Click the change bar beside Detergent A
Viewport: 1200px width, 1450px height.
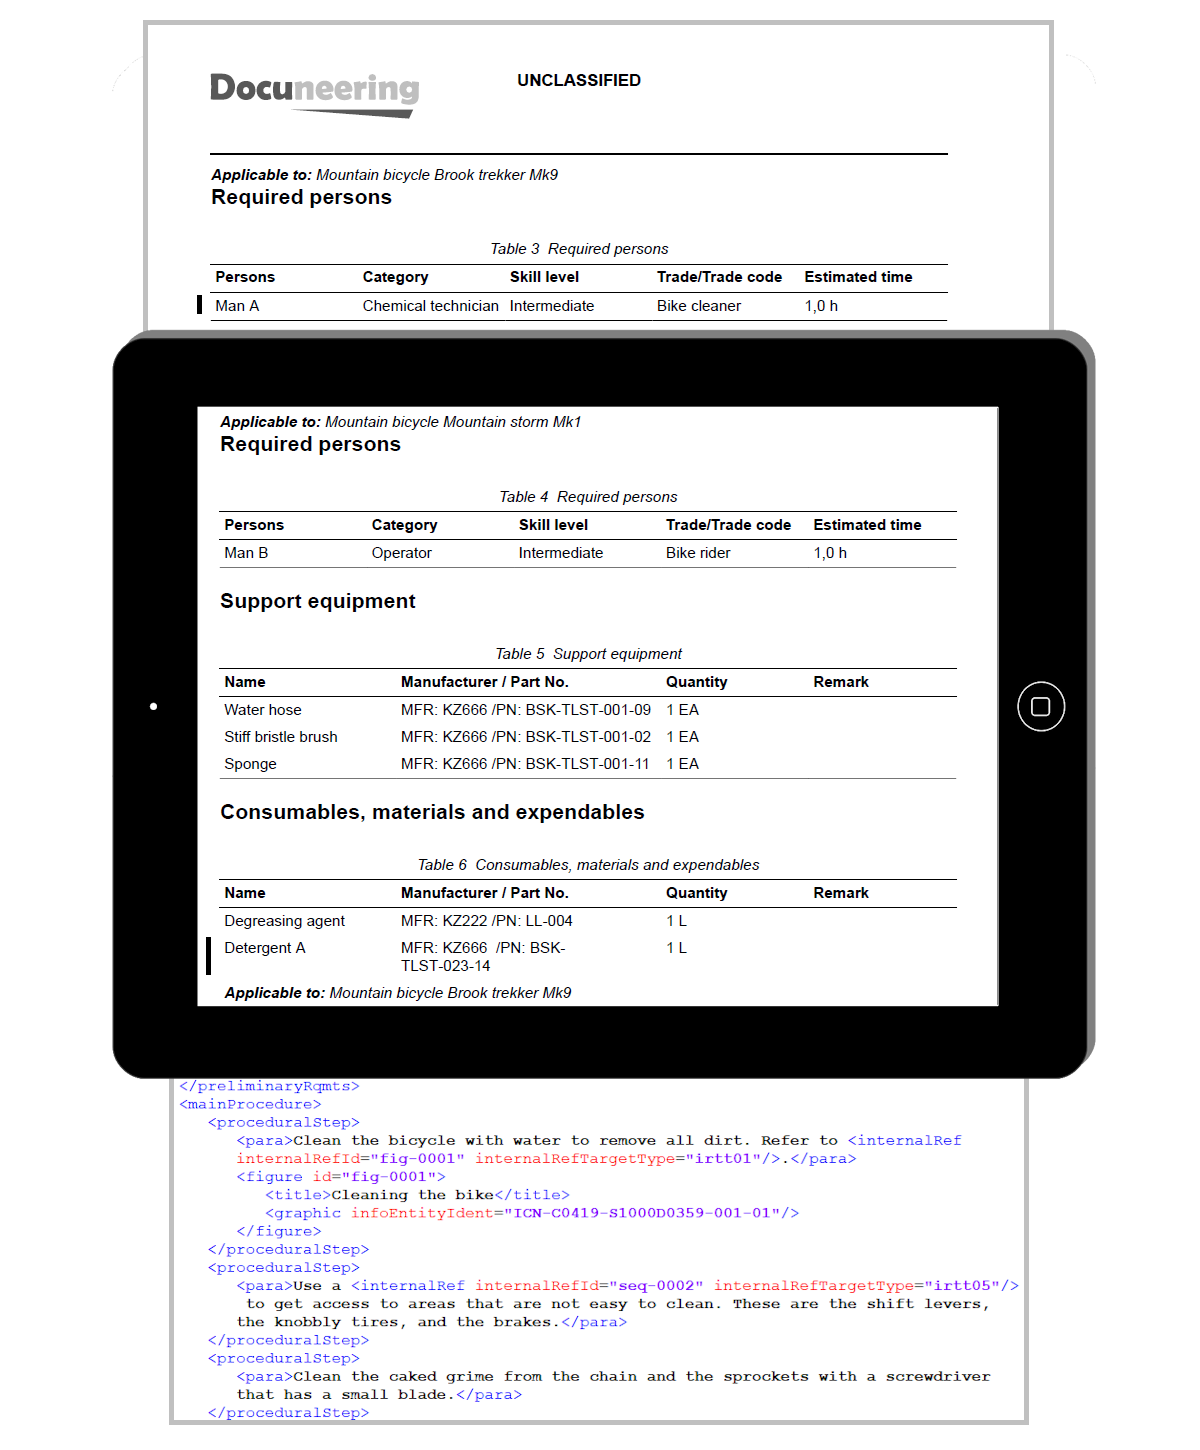[x=208, y=955]
